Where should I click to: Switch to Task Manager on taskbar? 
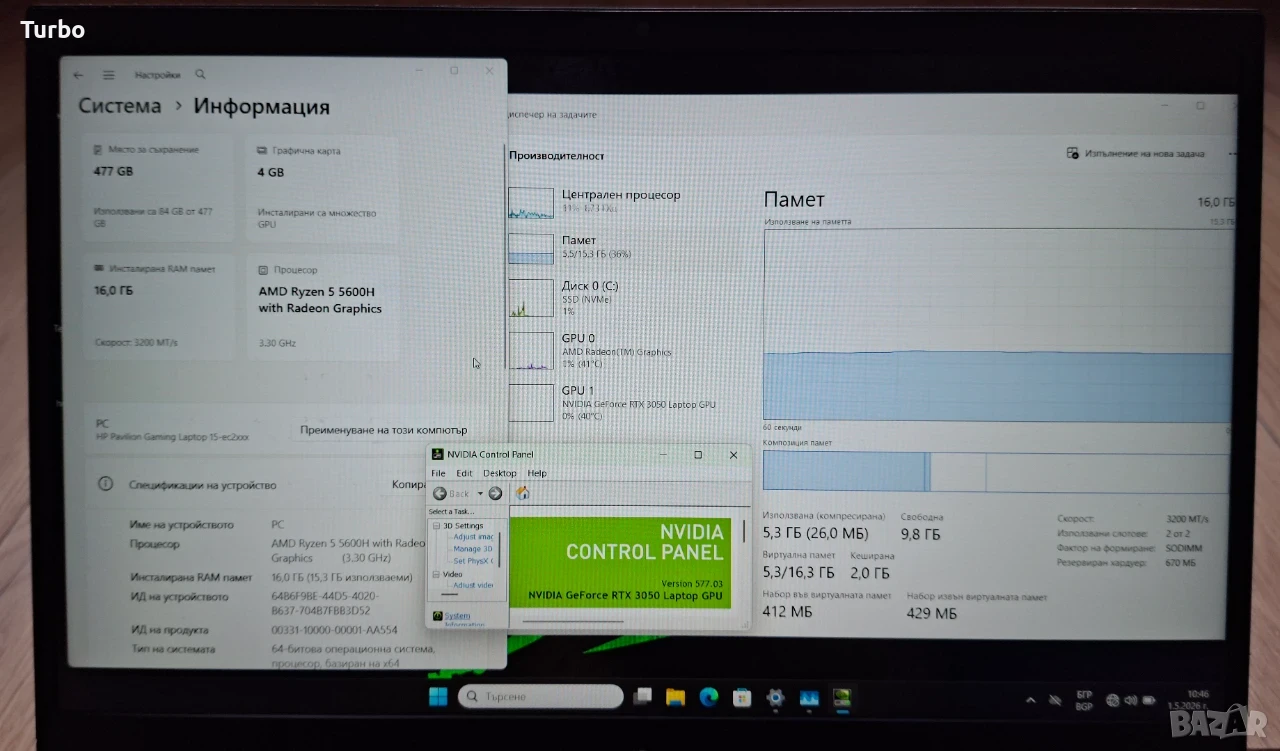(x=809, y=698)
